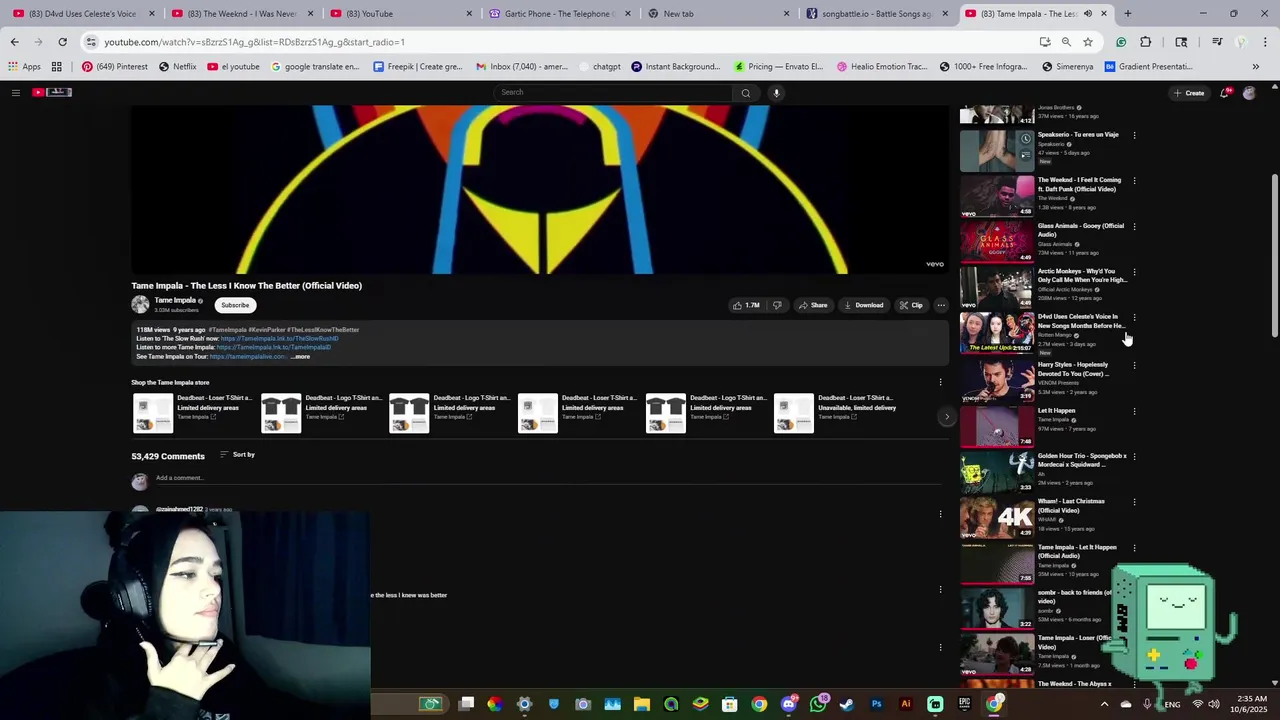Open YouTube notifications bell
Image resolution: width=1280 pixels, height=720 pixels.
[x=1224, y=93]
